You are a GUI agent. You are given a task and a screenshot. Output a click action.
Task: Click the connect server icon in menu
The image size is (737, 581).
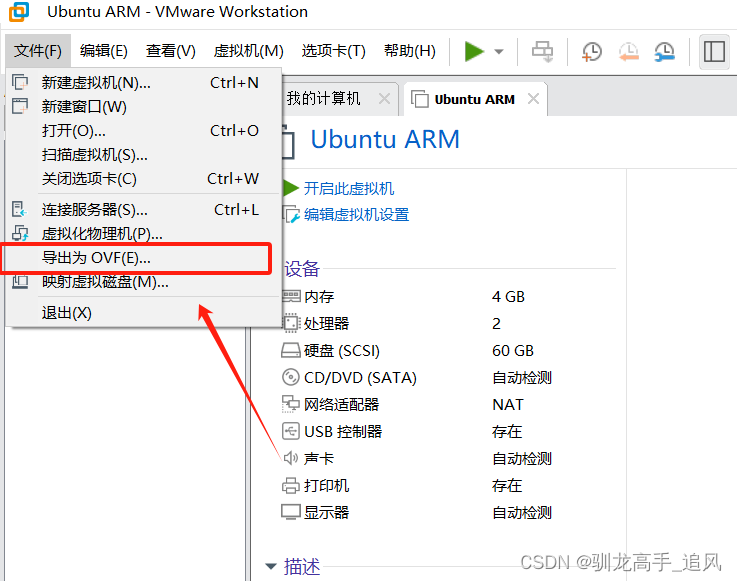20,209
